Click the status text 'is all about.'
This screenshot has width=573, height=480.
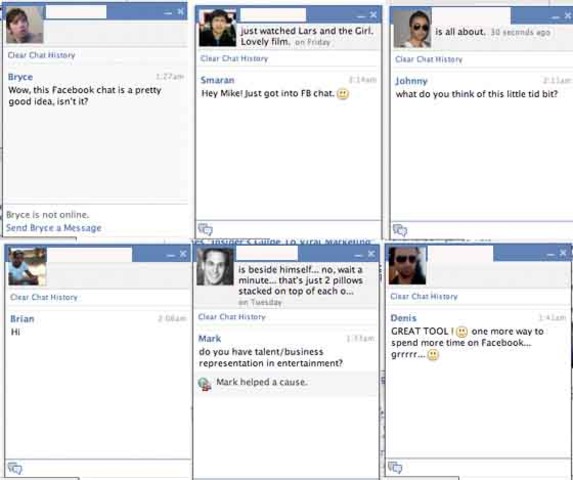click(460, 32)
